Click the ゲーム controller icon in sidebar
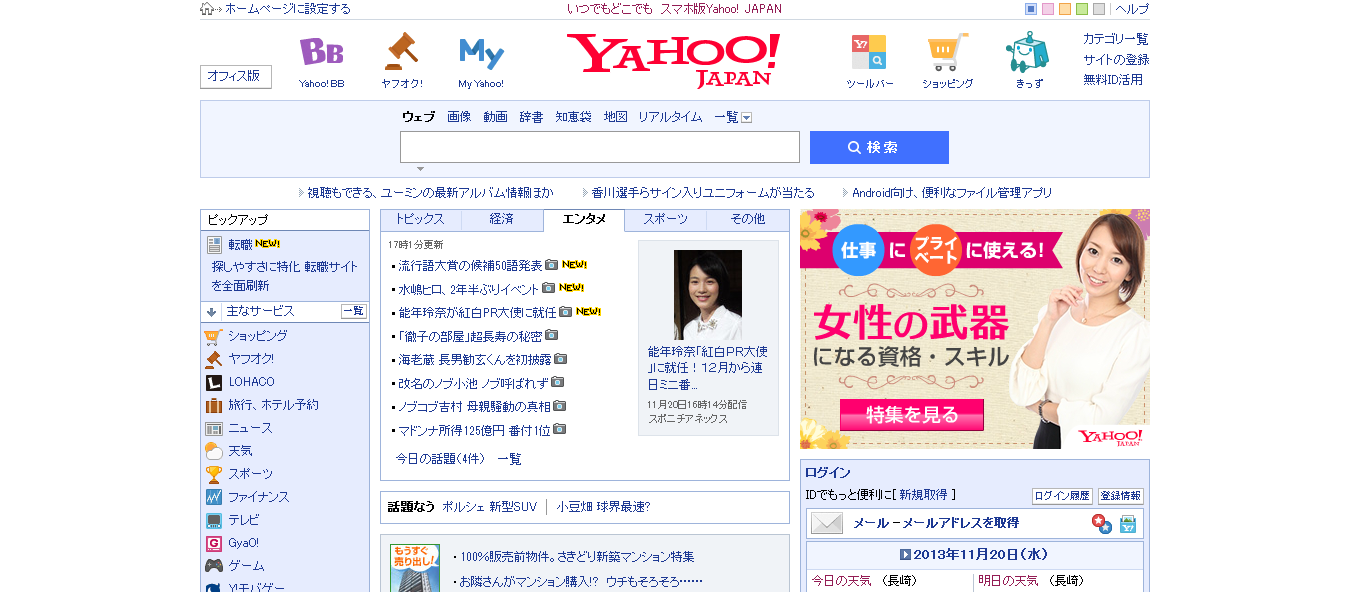 213,566
